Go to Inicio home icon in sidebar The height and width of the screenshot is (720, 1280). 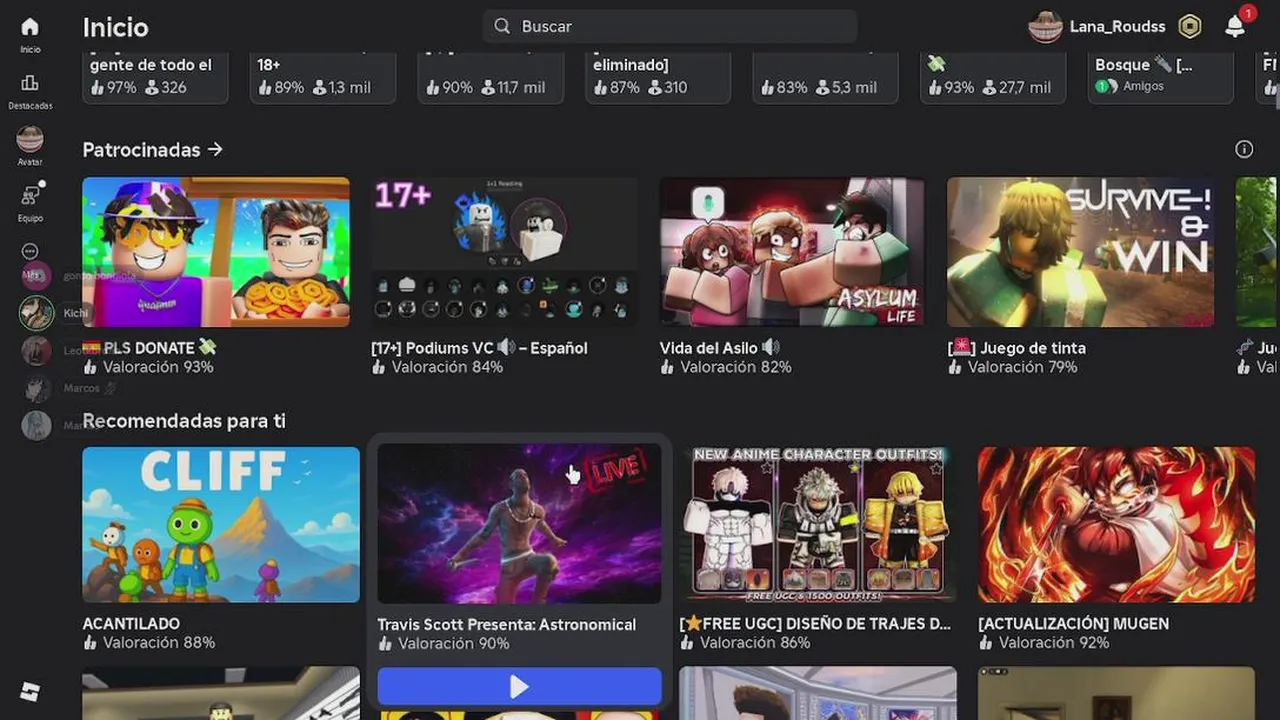pos(30,27)
